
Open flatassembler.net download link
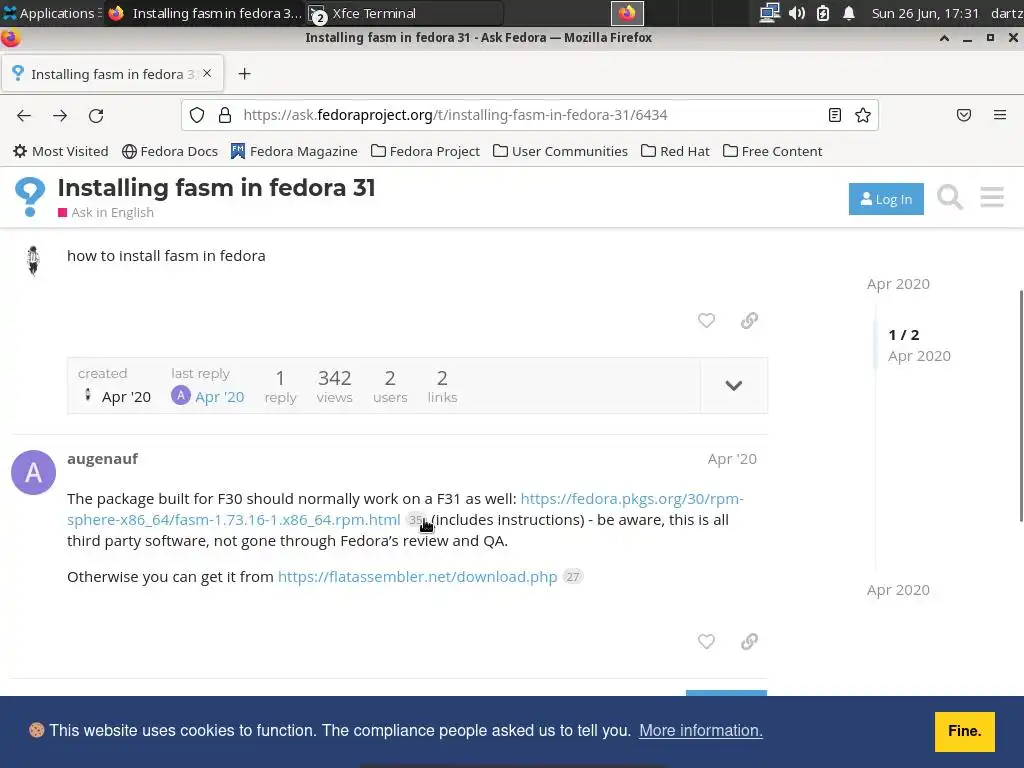(x=417, y=577)
